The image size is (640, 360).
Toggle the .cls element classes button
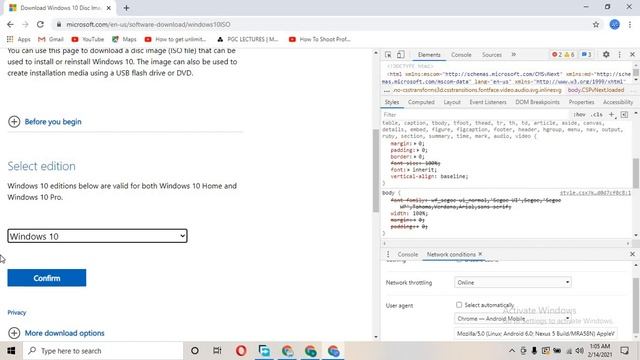point(597,115)
